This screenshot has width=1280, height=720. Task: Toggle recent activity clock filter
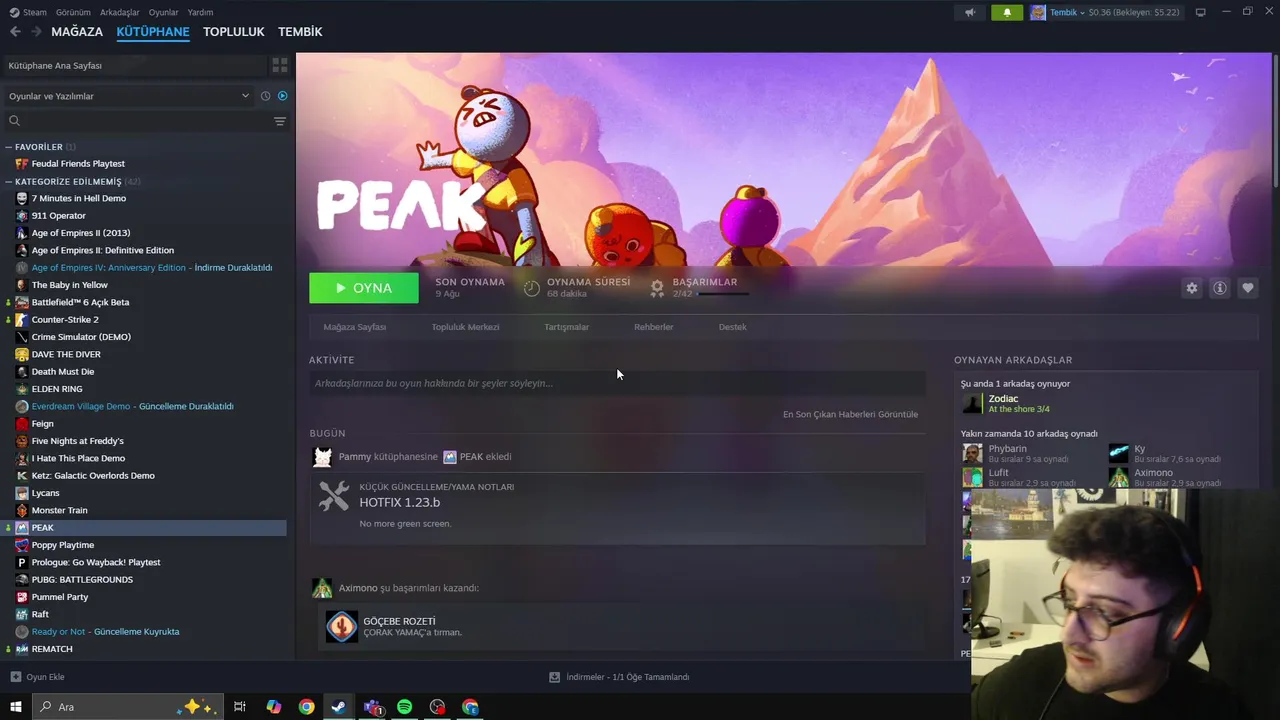[x=265, y=96]
